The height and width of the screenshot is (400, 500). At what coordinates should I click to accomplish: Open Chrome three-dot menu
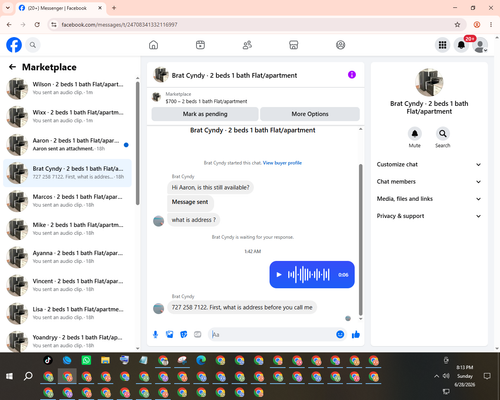click(491, 25)
